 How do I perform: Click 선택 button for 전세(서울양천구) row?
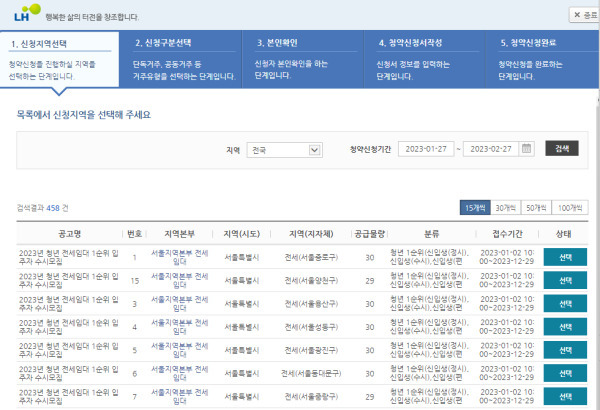pyautogui.click(x=565, y=281)
